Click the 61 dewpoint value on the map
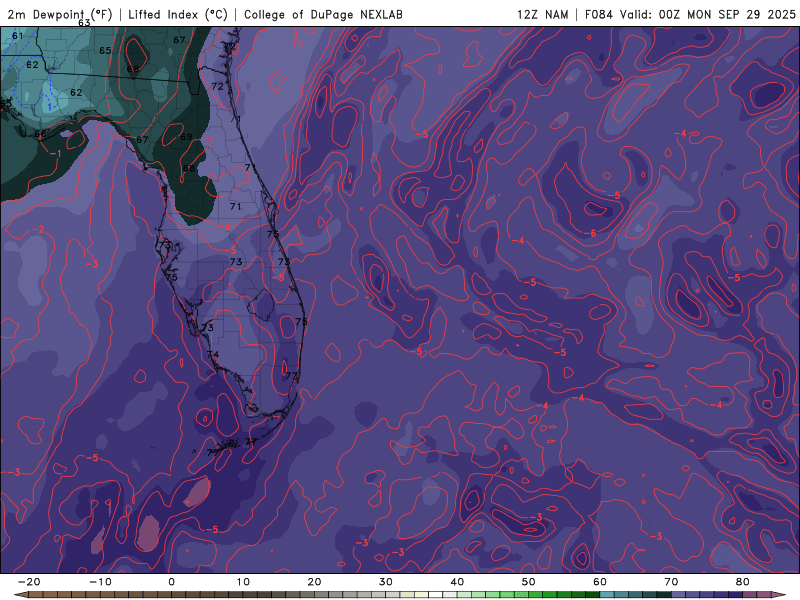The height and width of the screenshot is (600, 800). (17, 36)
